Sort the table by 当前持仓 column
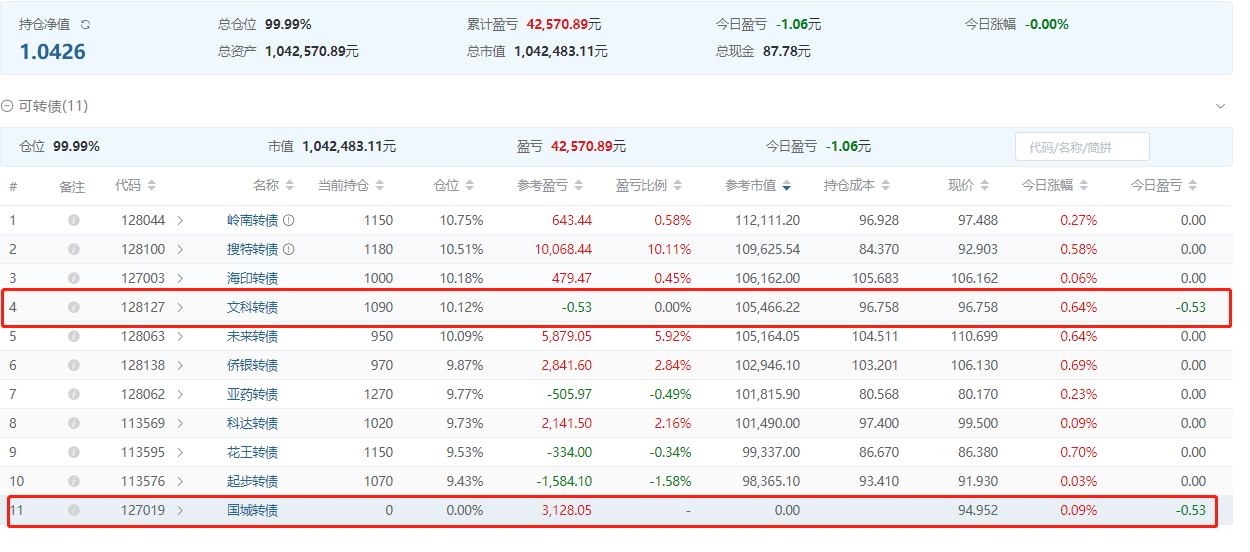The width and height of the screenshot is (1250, 552). click(380, 185)
